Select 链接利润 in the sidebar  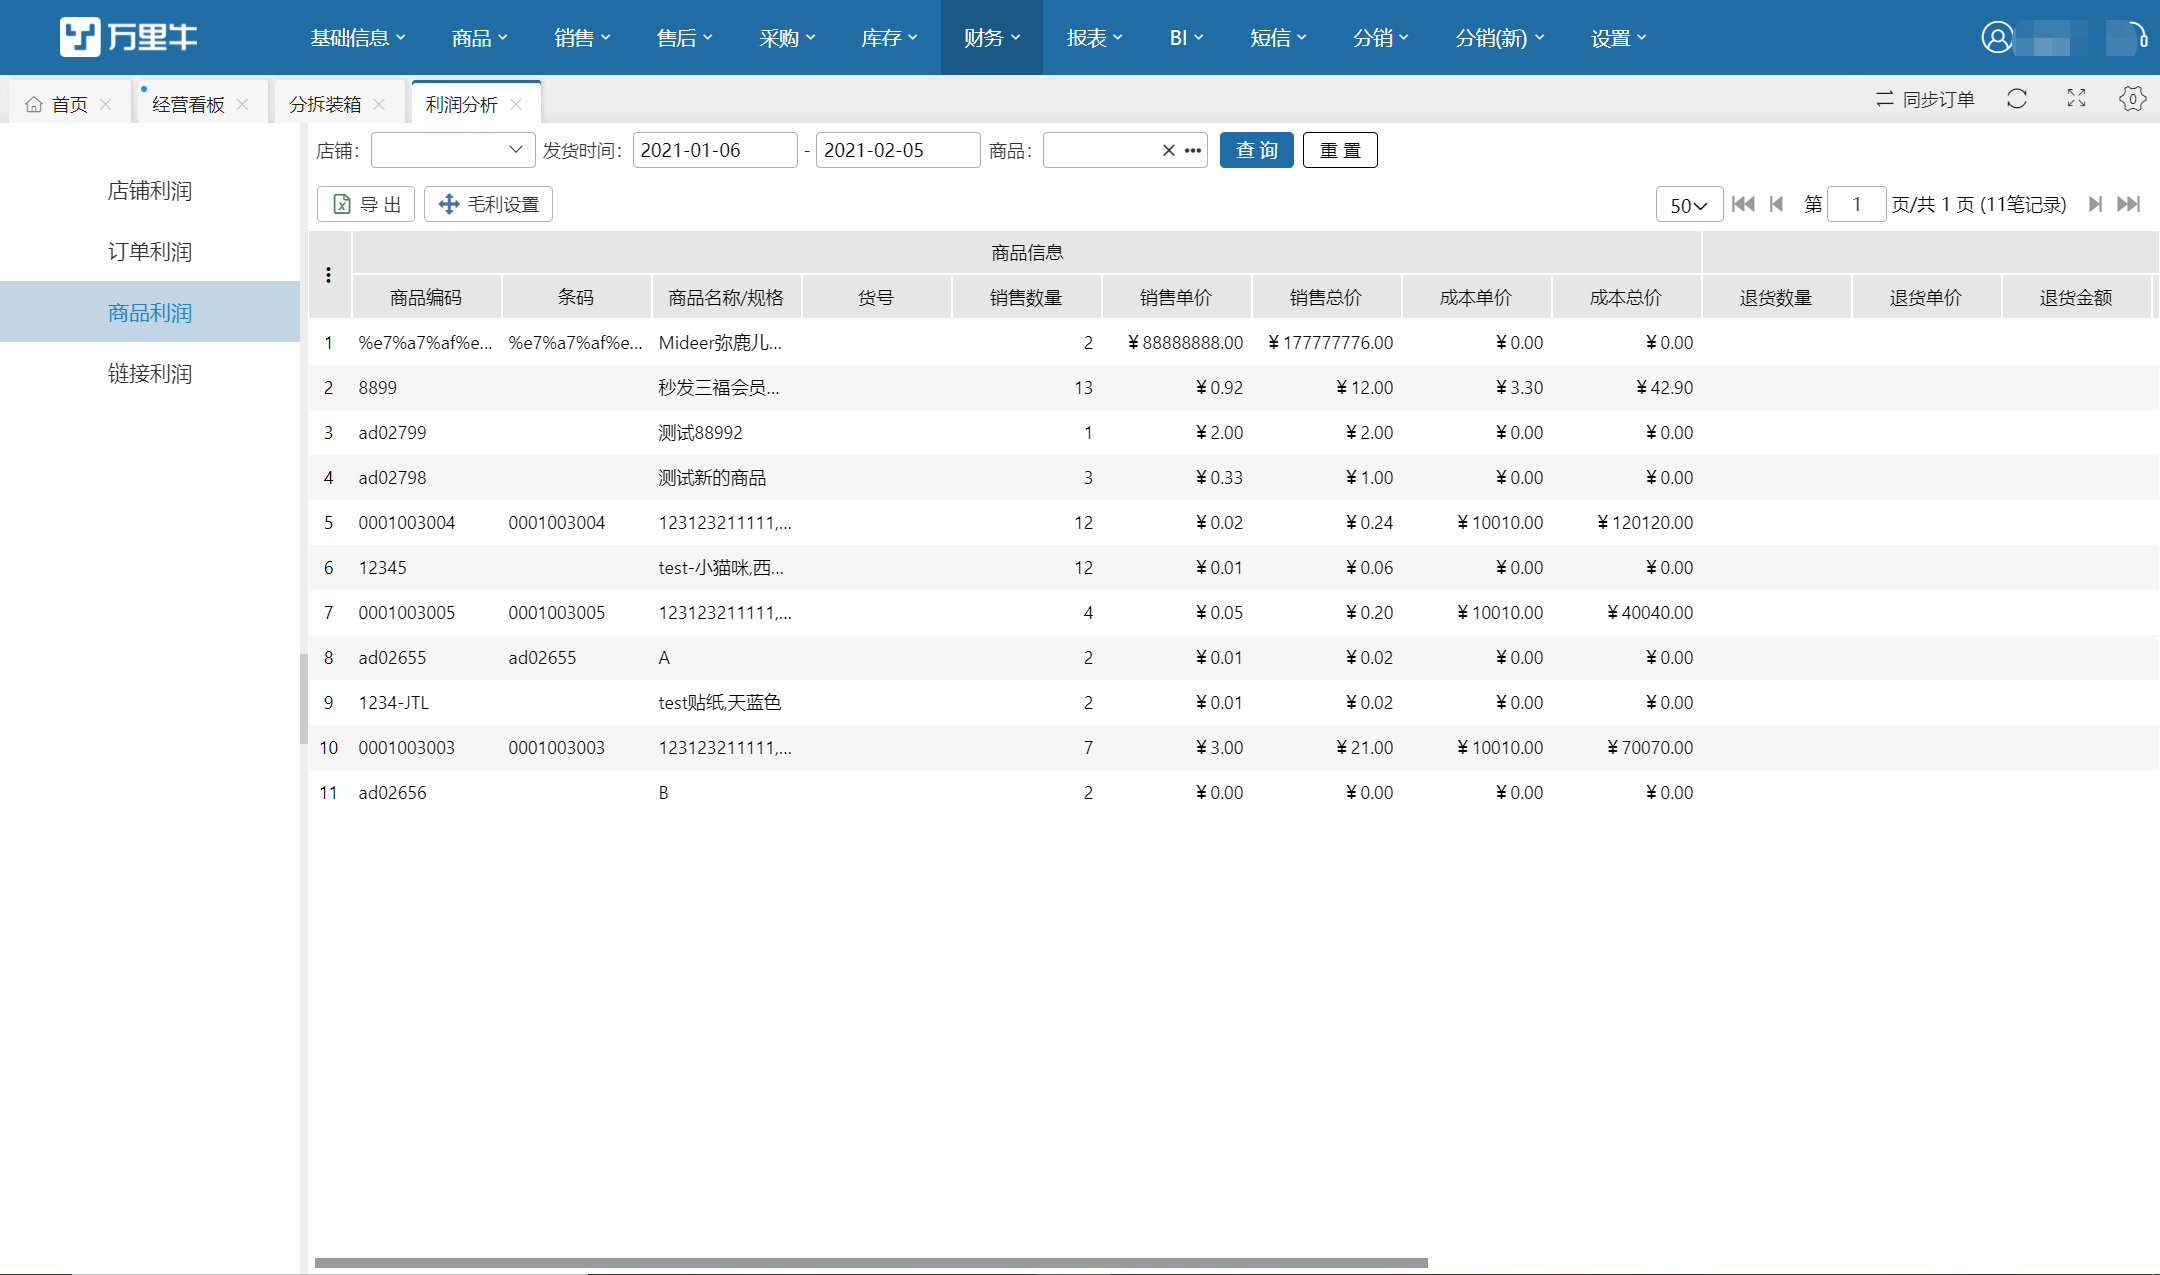(150, 373)
